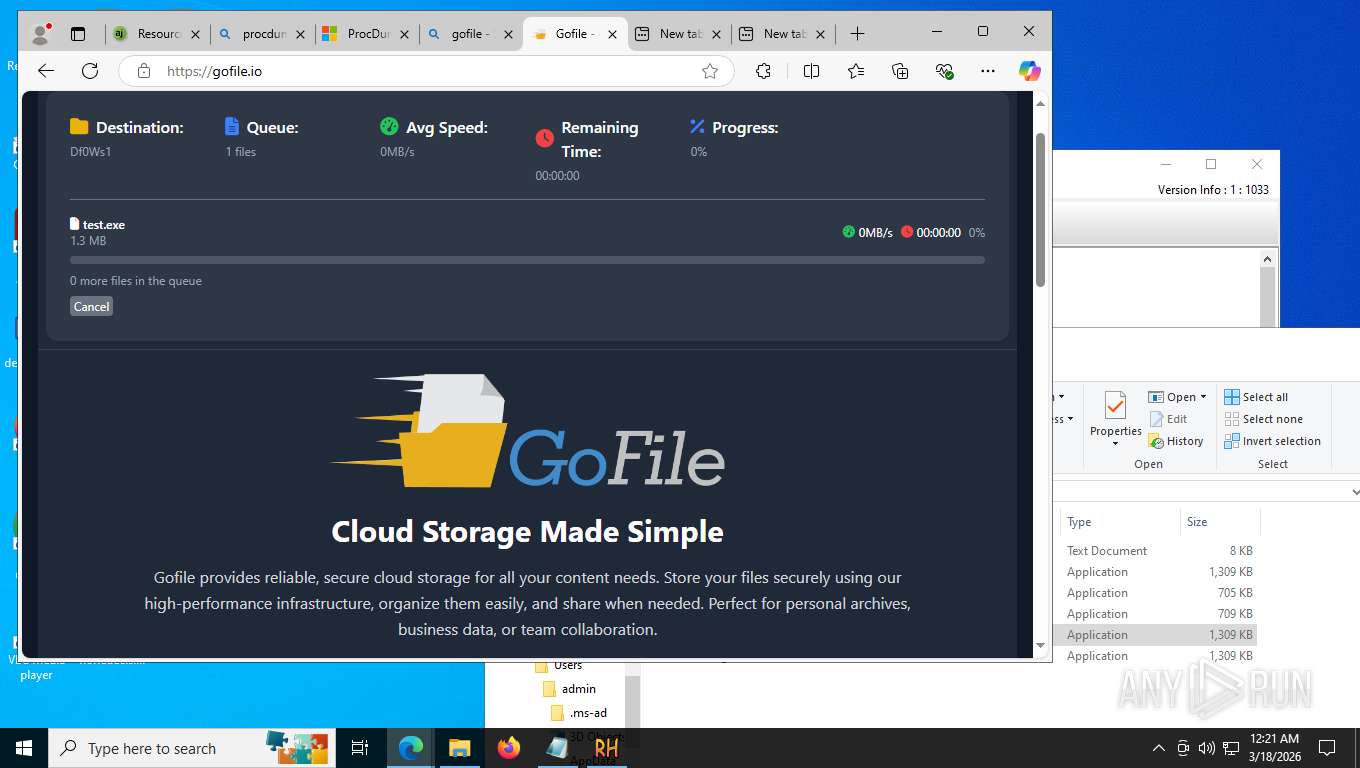The height and width of the screenshot is (768, 1360).
Task: Click the test.exe upload progress bar
Action: tap(527, 260)
